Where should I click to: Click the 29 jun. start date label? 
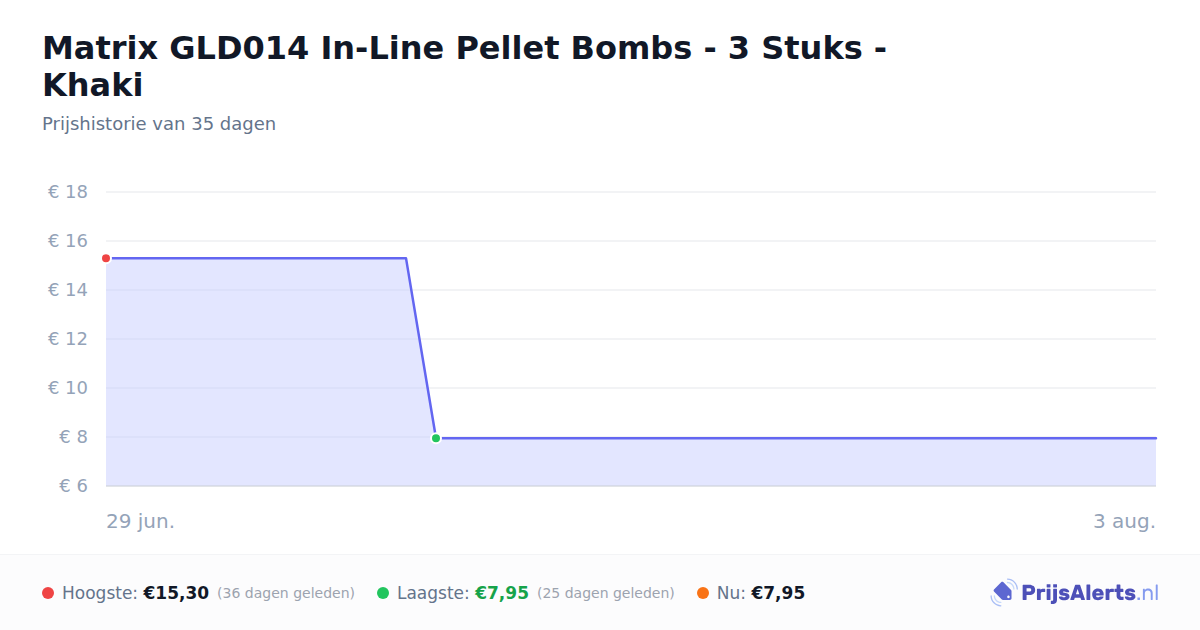tap(141, 522)
